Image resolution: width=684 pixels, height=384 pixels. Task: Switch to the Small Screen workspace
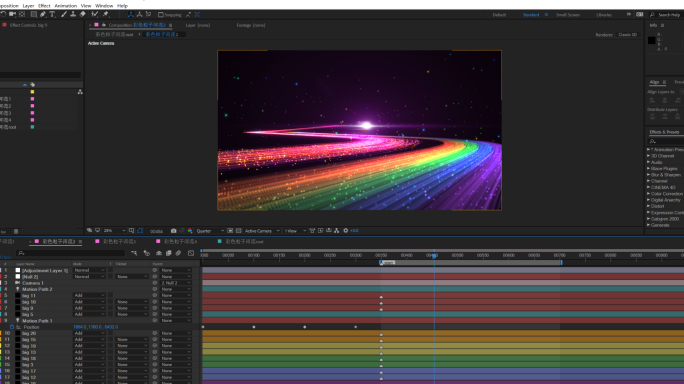(568, 15)
